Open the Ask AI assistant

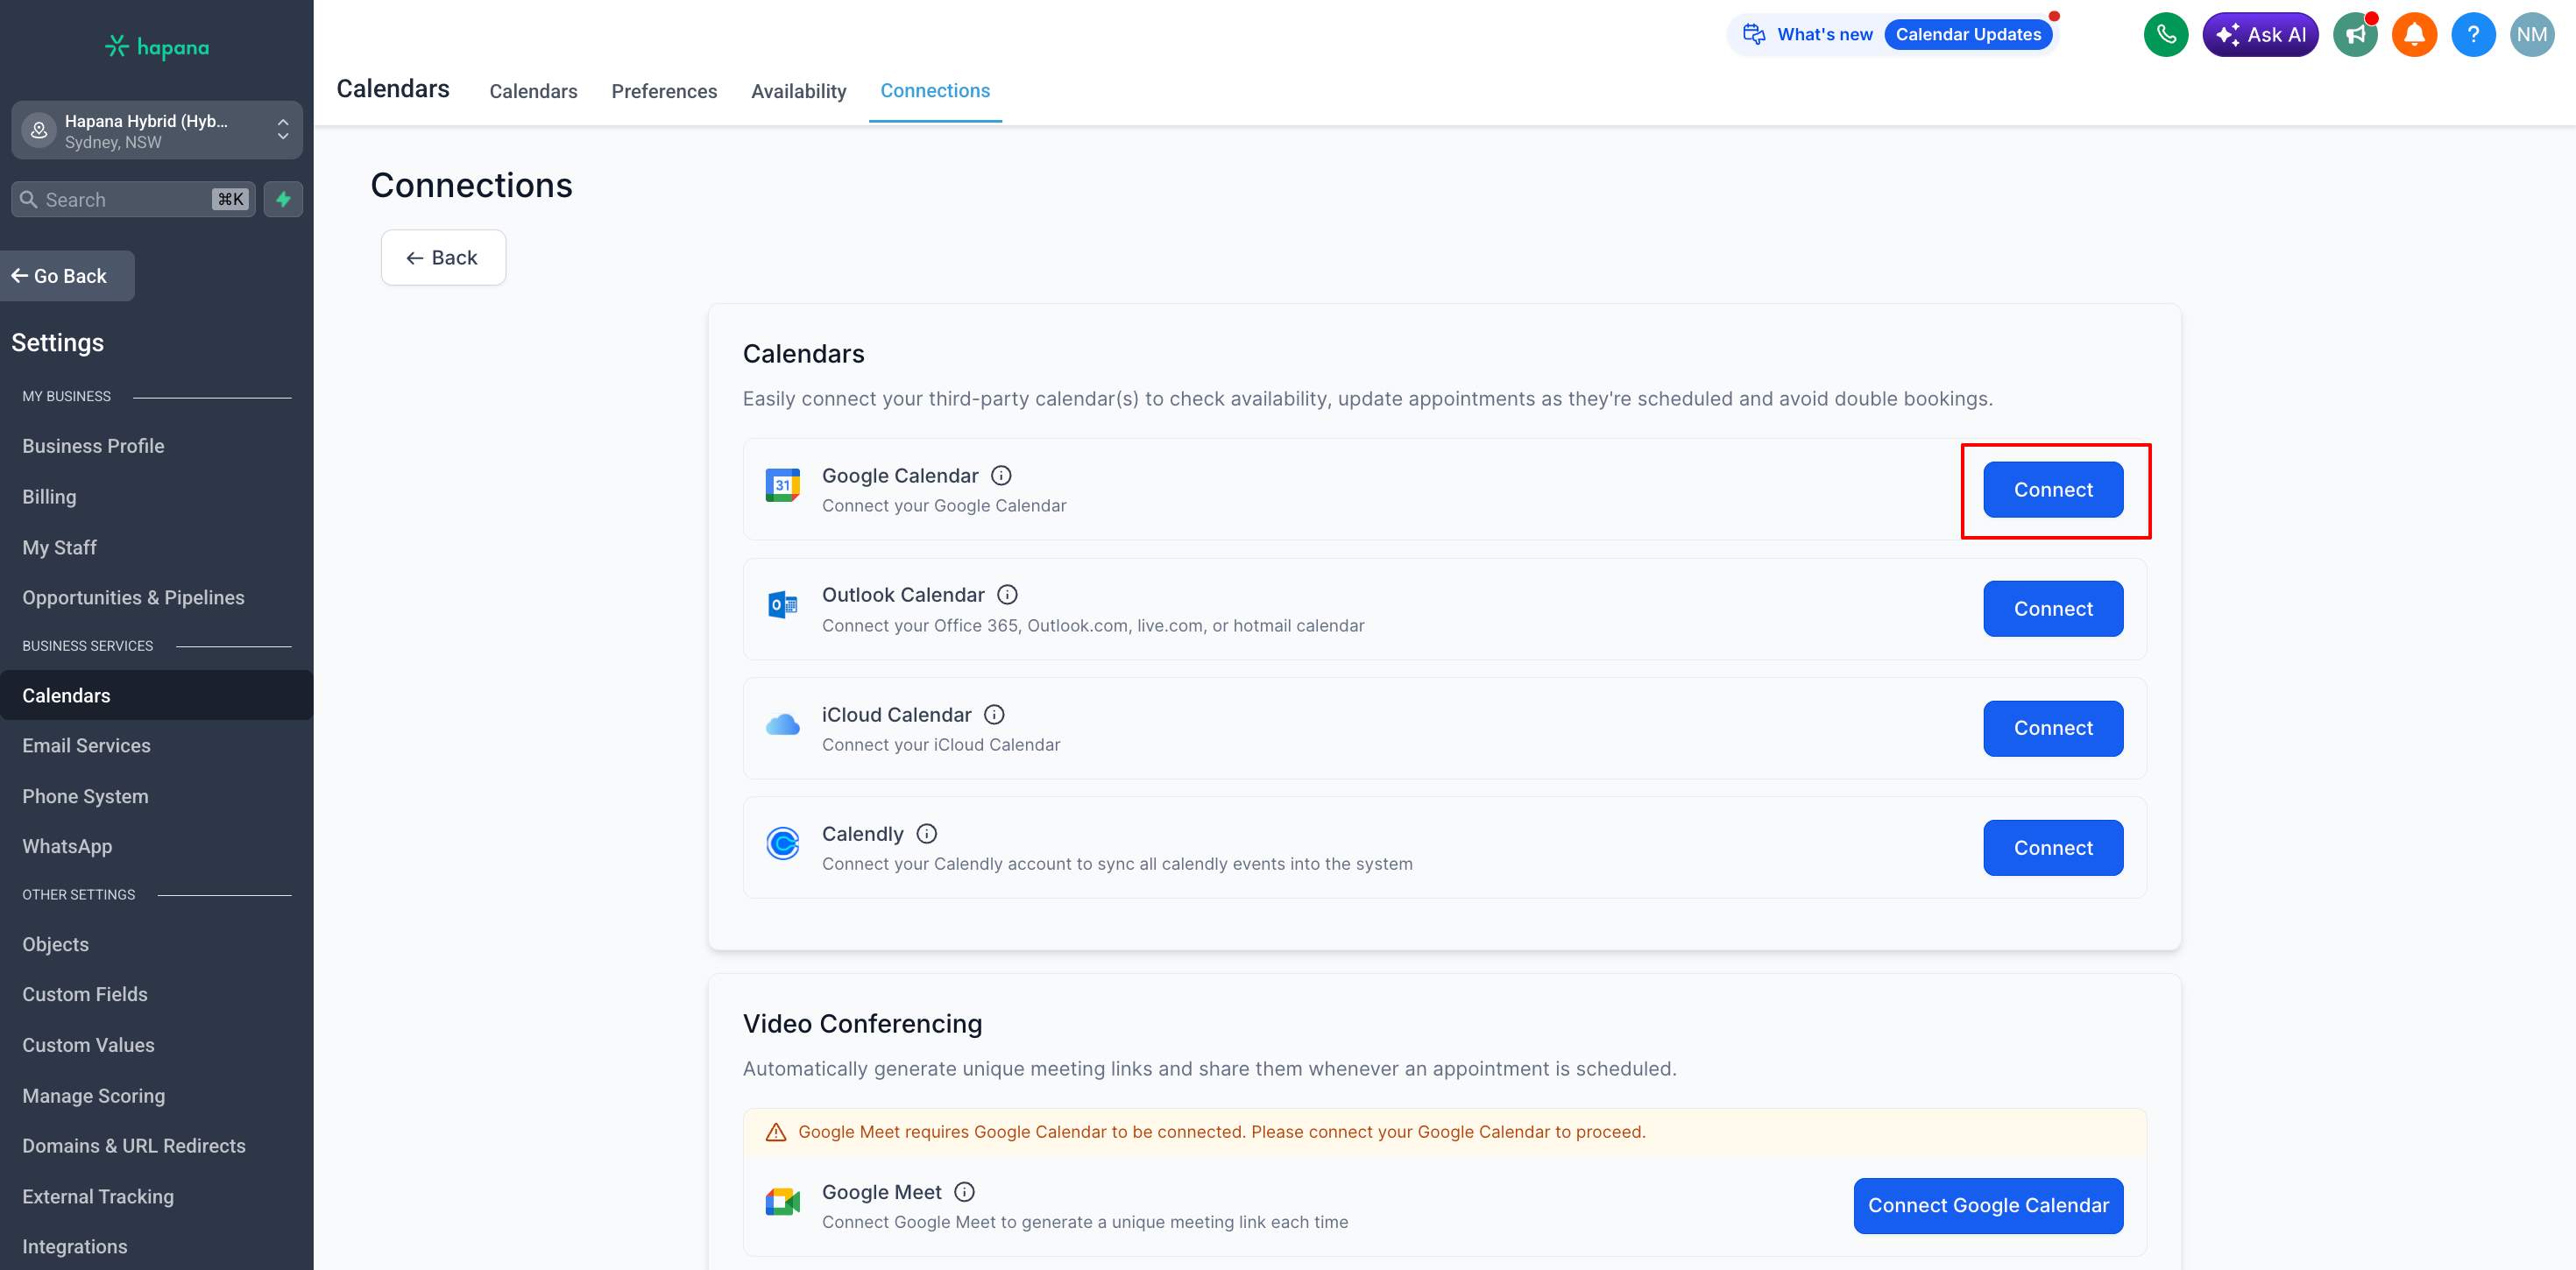(2260, 35)
